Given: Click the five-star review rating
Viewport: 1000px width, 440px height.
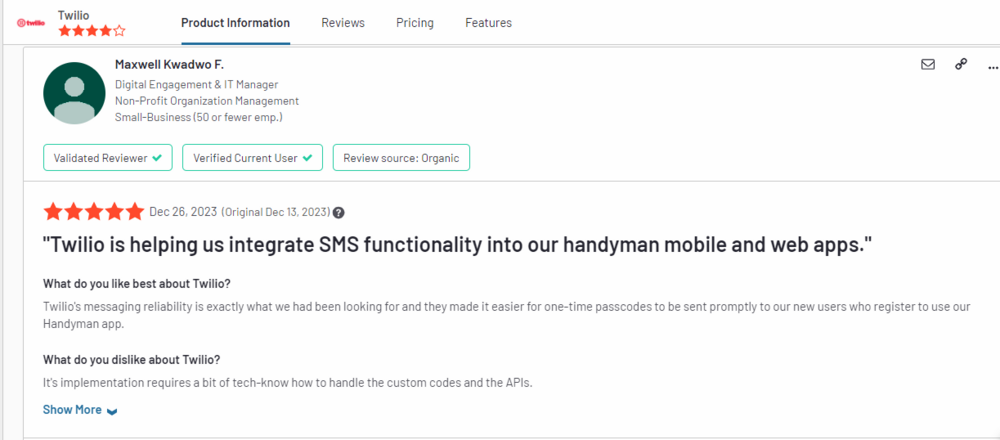Looking at the screenshot, I should tap(94, 212).
